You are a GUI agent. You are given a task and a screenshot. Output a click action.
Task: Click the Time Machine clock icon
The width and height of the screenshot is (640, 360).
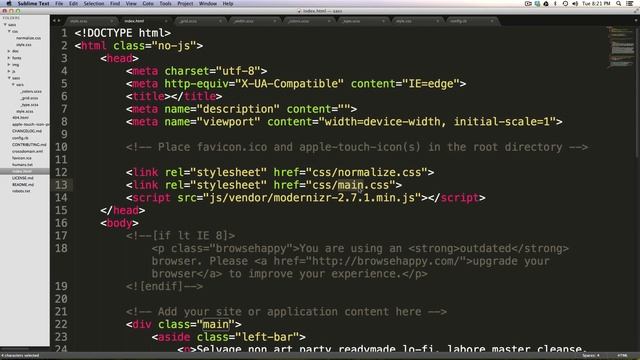pyautogui.click(x=565, y=3)
